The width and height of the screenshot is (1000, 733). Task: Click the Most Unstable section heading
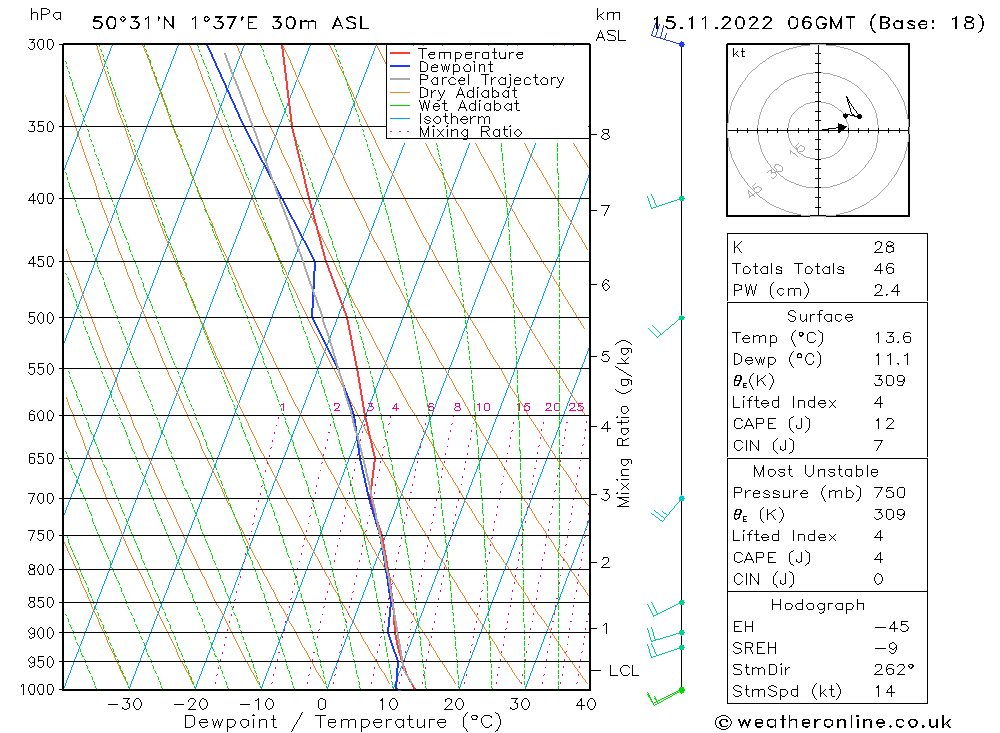tap(816, 471)
